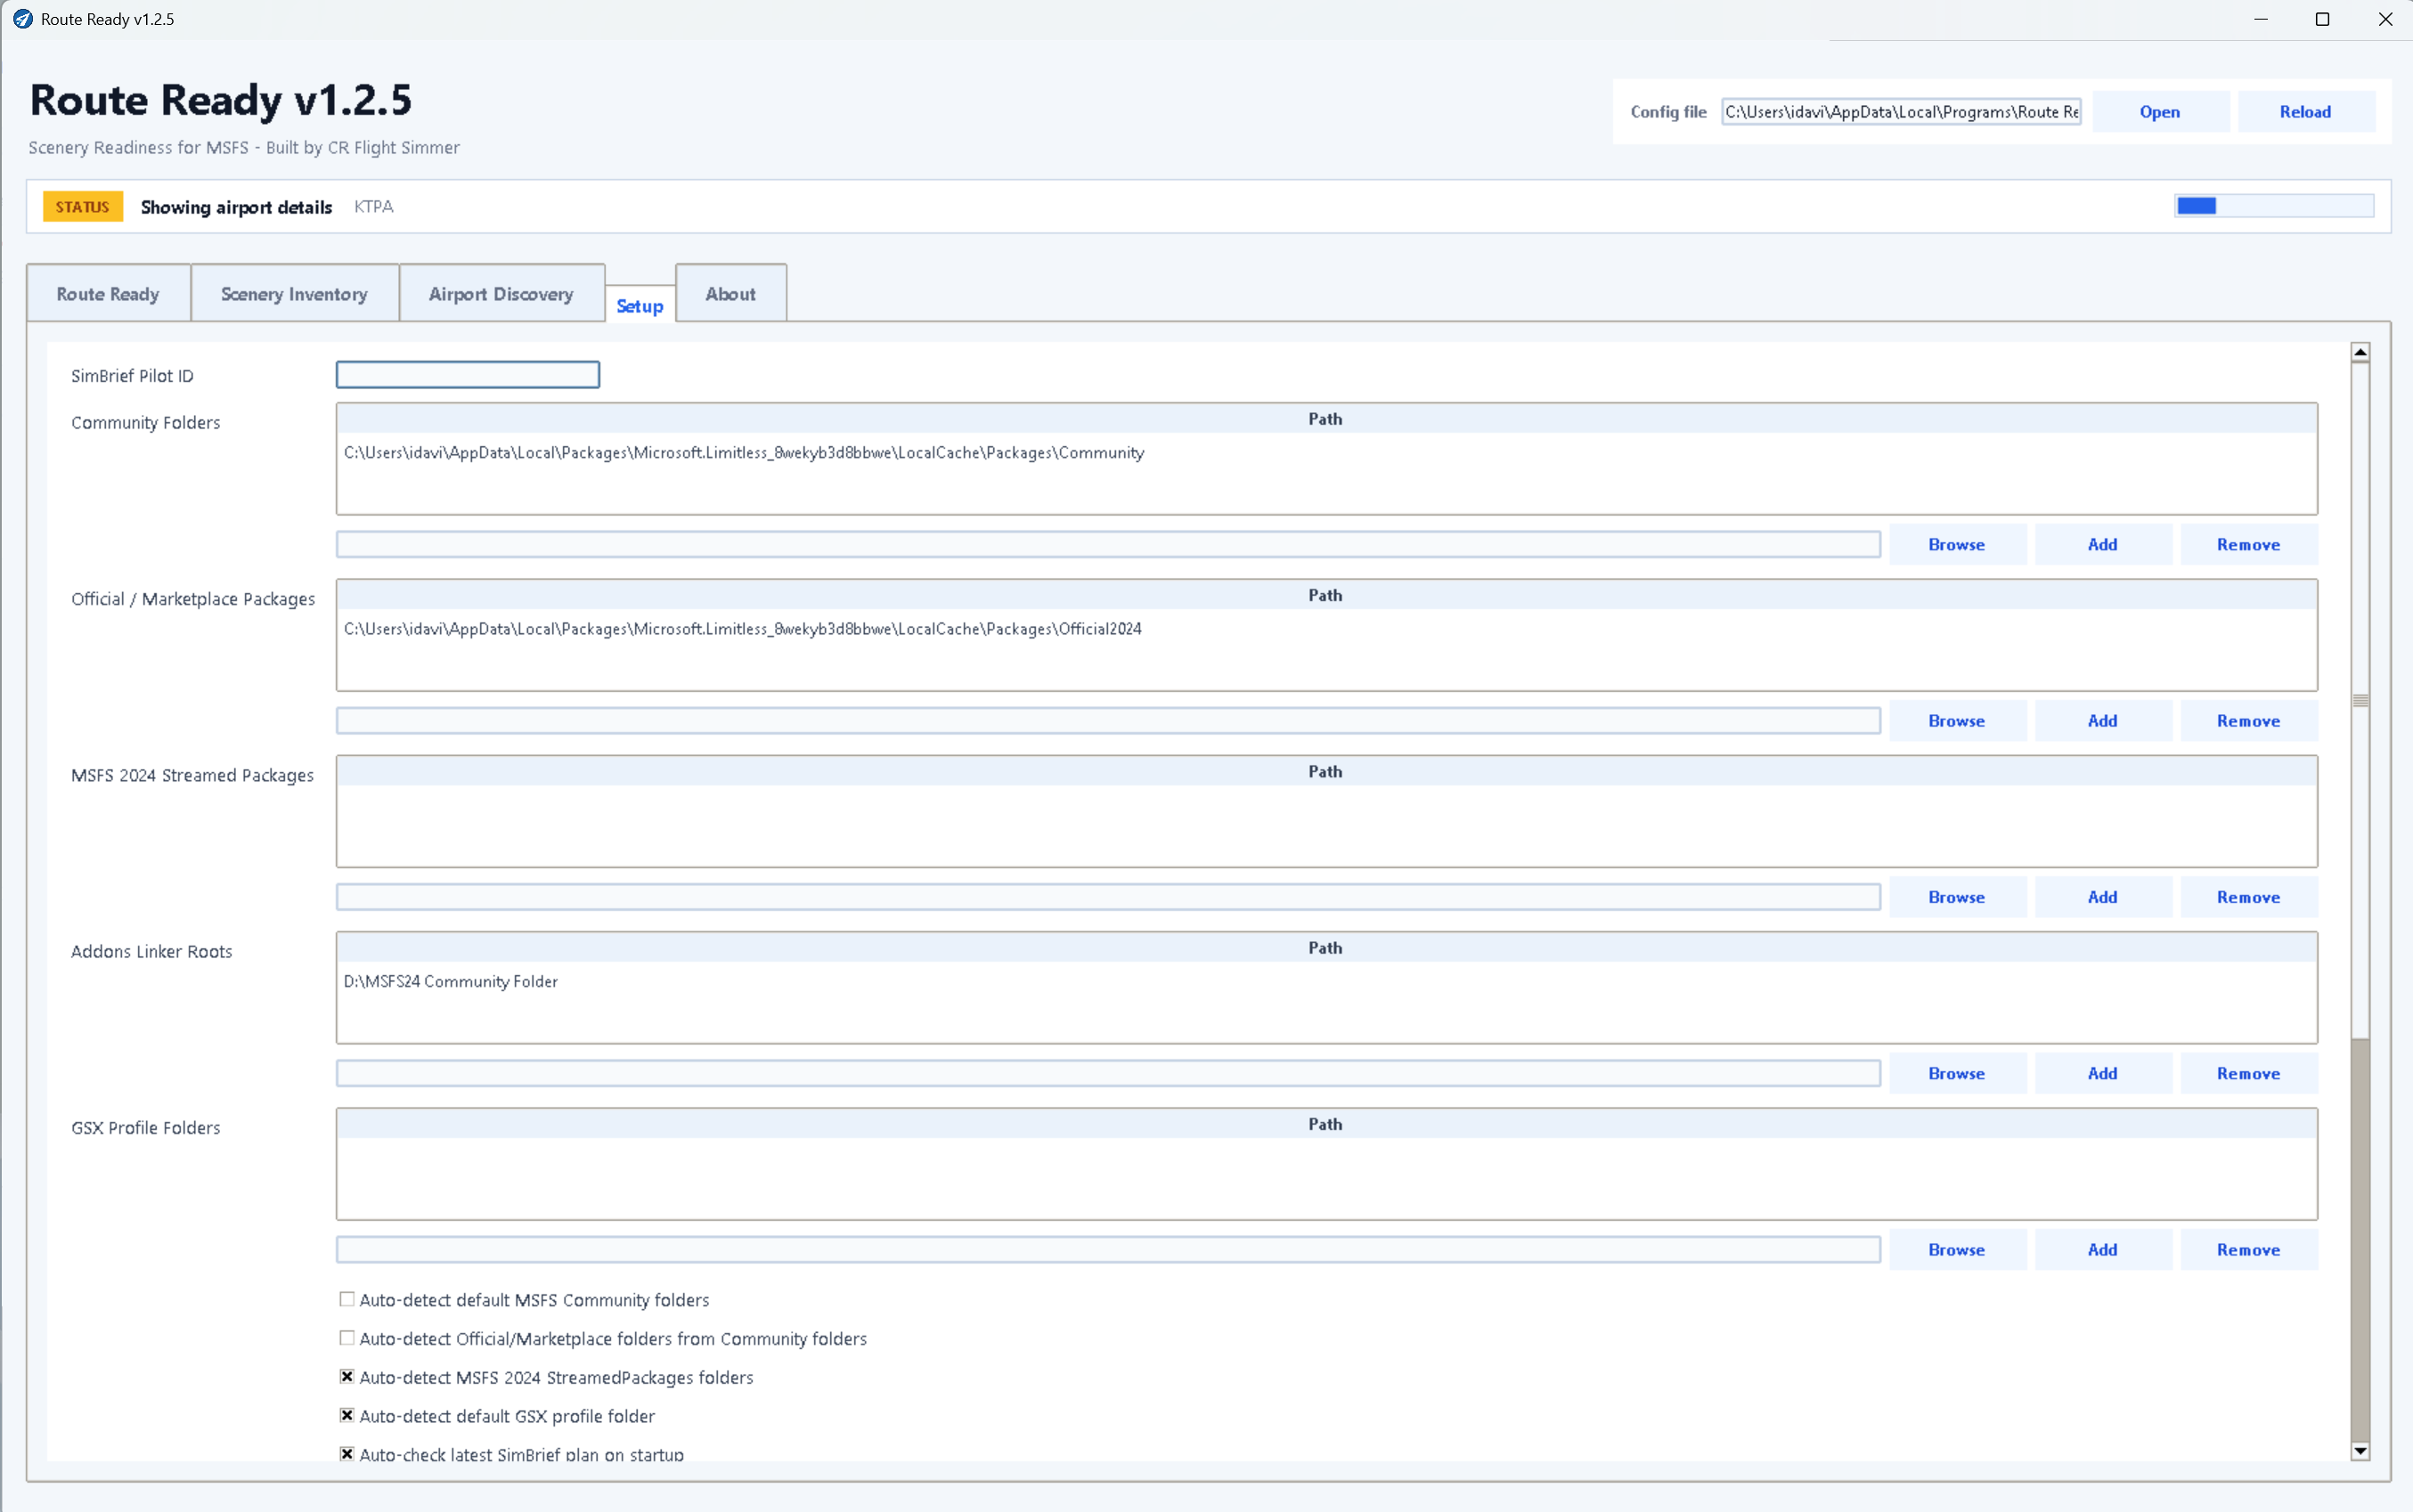This screenshot has width=2413, height=1512.
Task: Remove the selected Streamed Packages path
Action: coord(2248,897)
